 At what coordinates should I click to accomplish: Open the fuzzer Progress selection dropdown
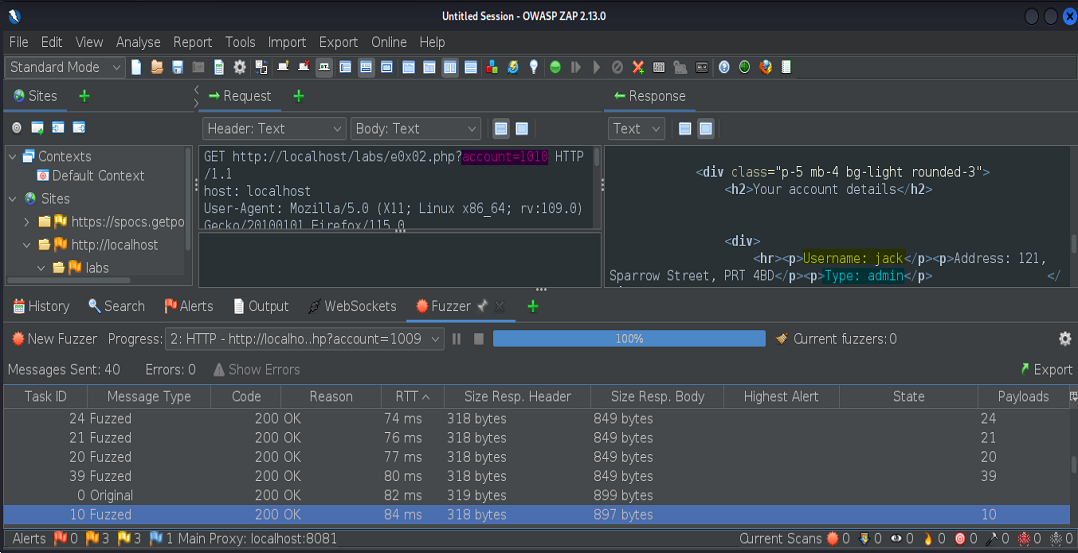305,338
